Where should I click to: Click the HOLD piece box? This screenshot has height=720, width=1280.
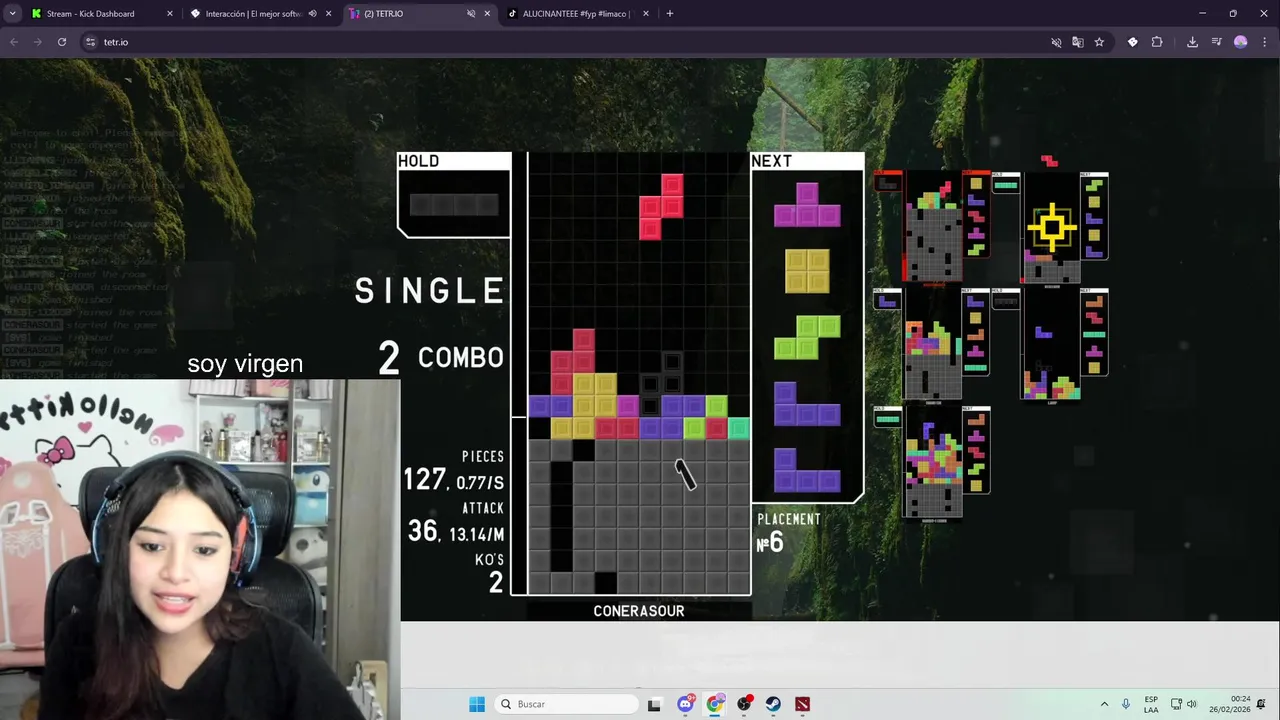(454, 195)
